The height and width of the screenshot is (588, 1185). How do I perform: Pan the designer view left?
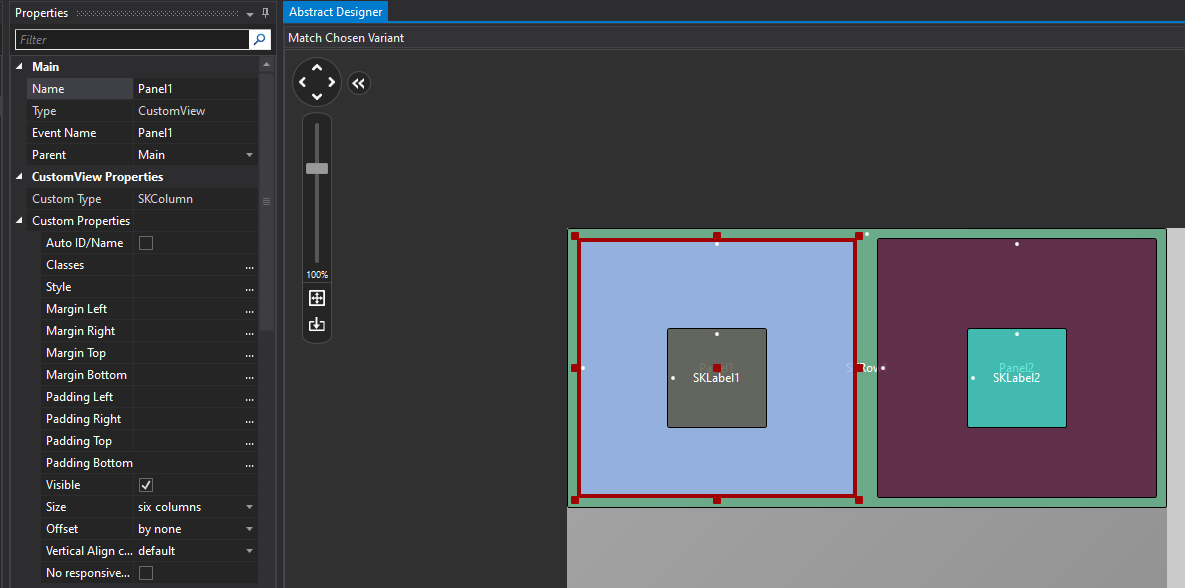(302, 82)
